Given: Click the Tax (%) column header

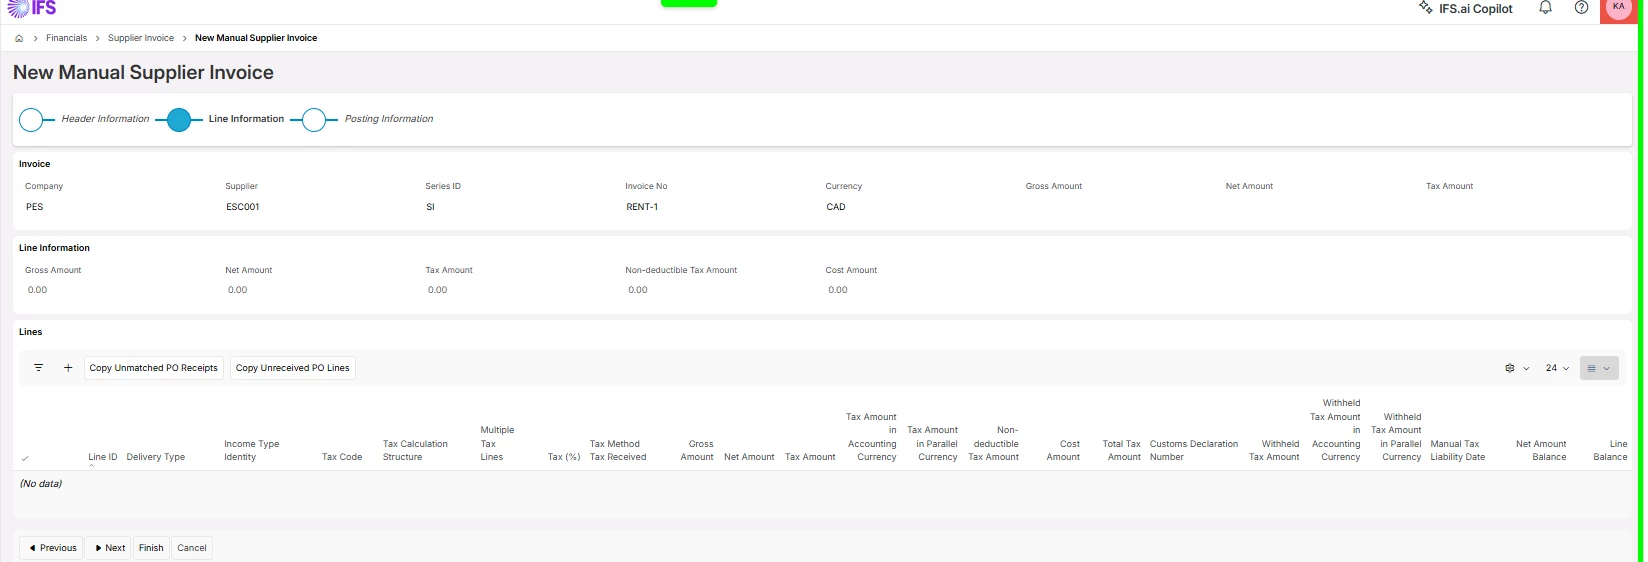Looking at the screenshot, I should coord(564,457).
